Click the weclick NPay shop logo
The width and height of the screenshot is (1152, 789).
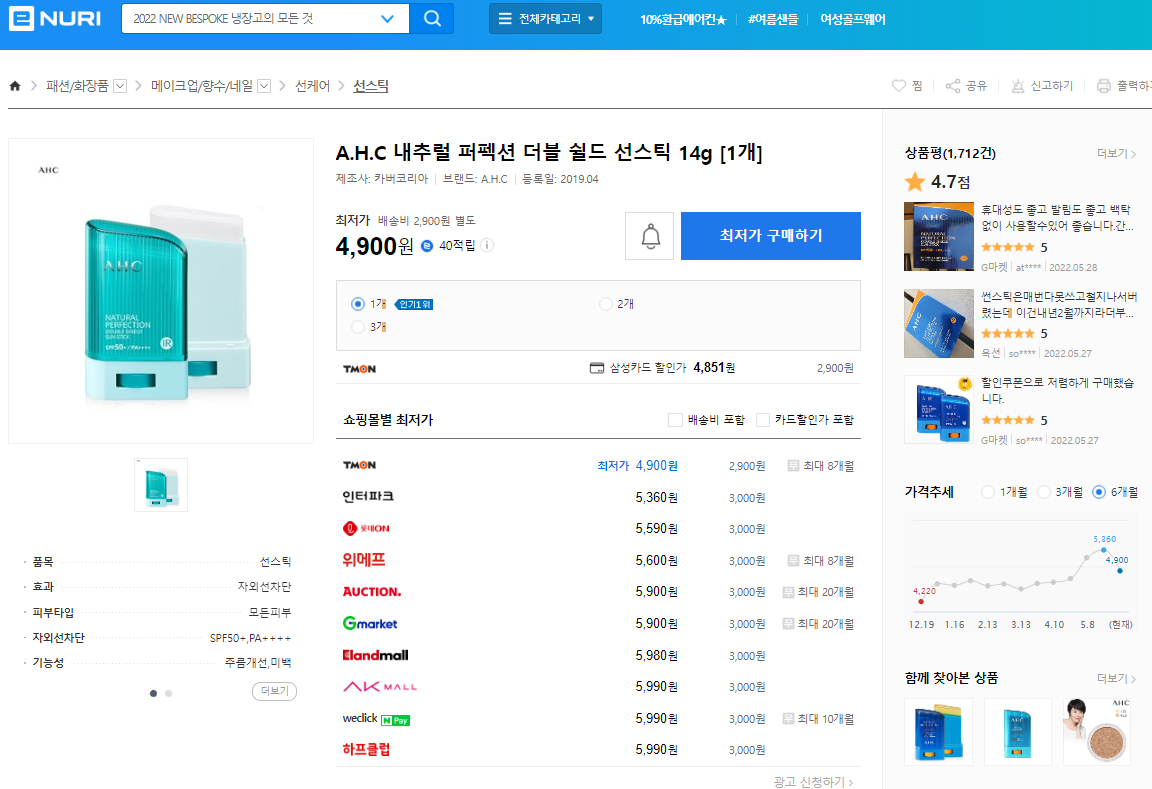[x=376, y=719]
